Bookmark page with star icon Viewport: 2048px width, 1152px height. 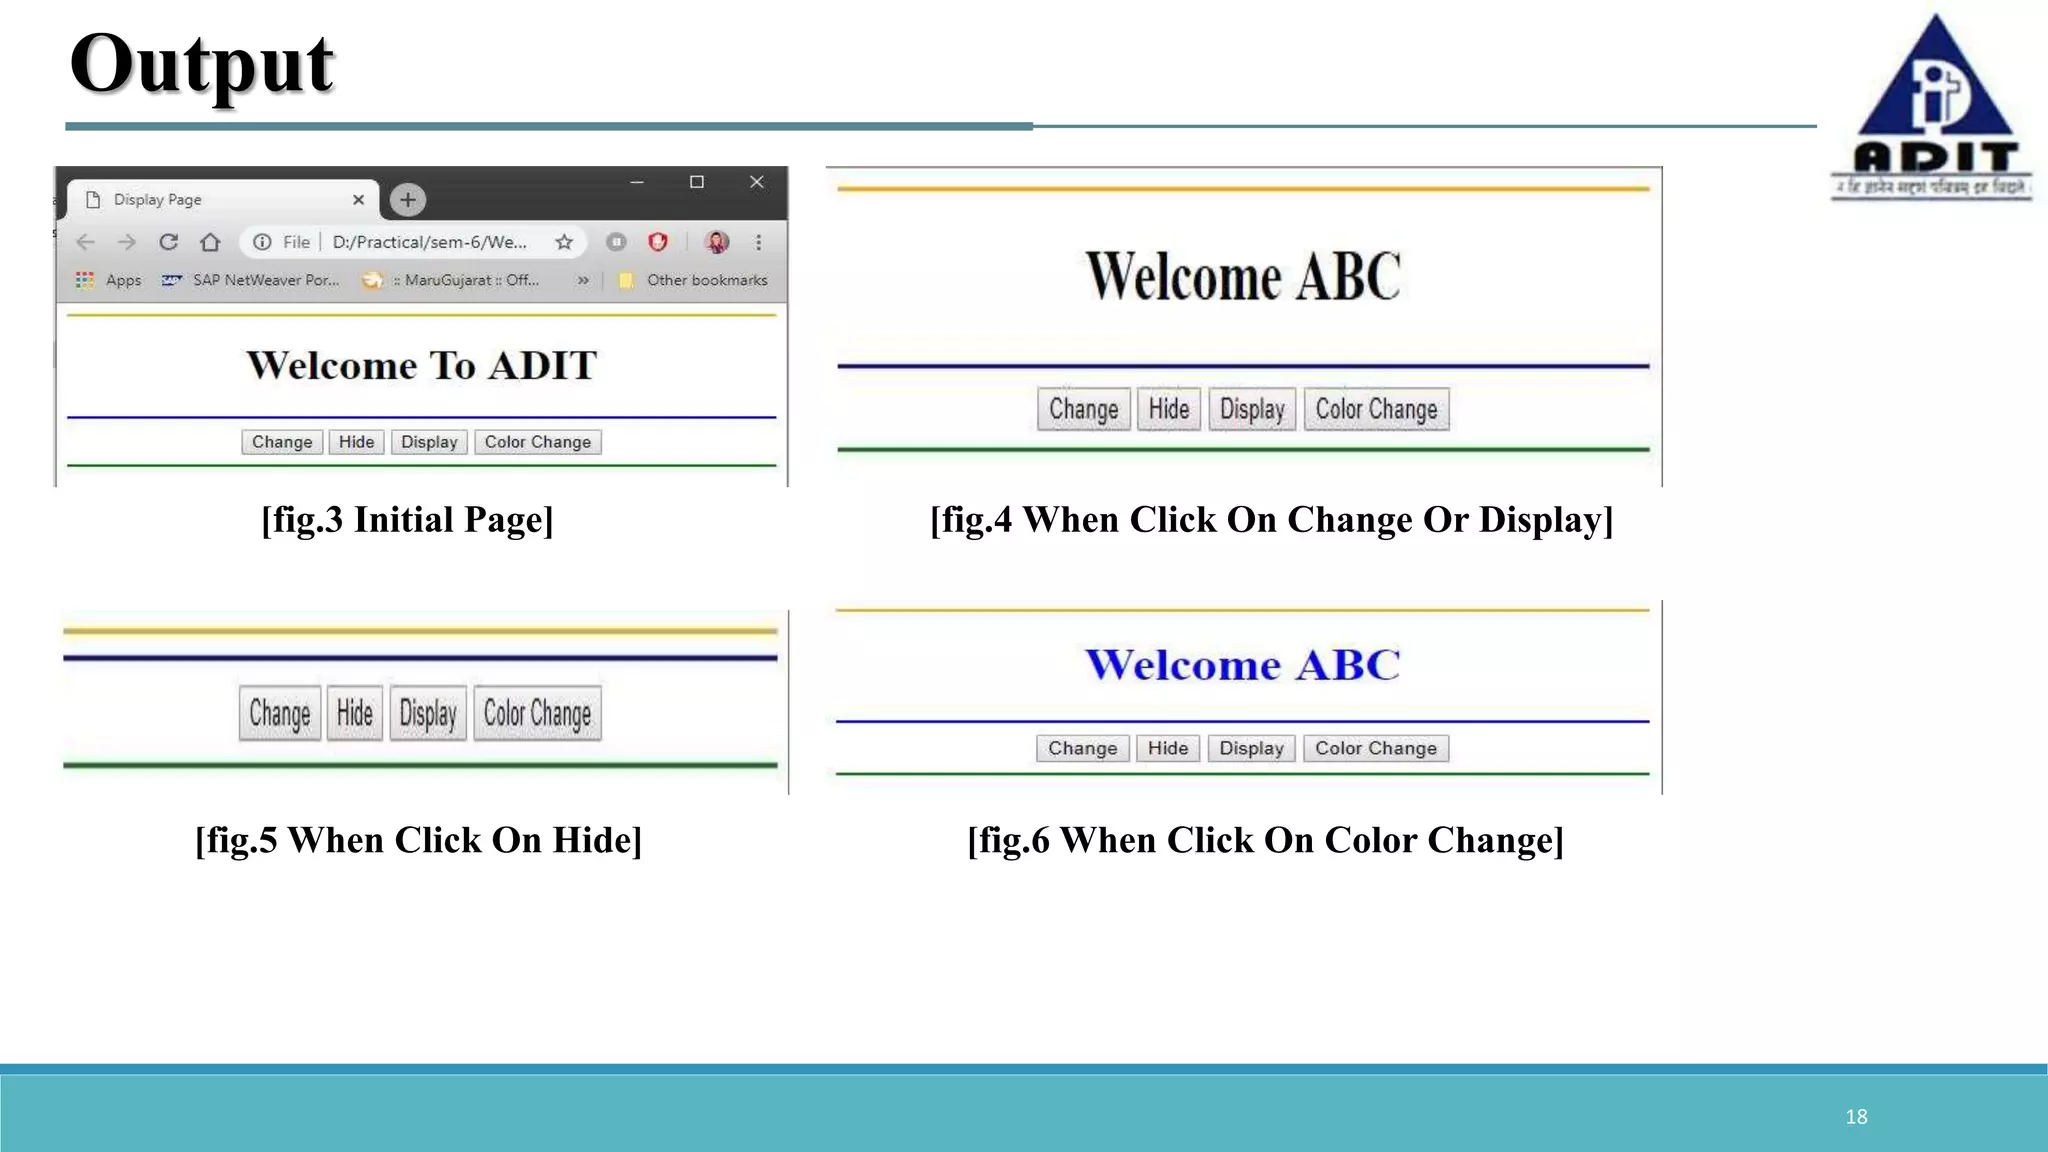click(564, 242)
